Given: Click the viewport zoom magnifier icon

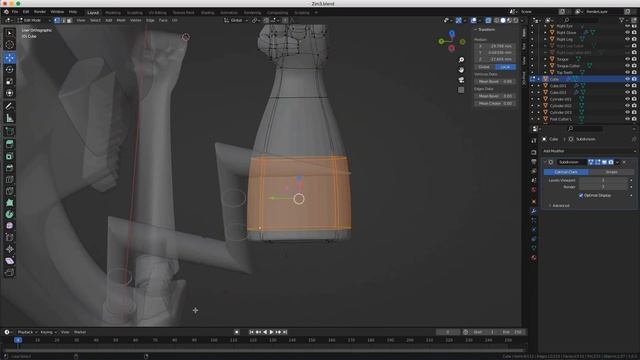Looking at the screenshot, I should tap(461, 60).
